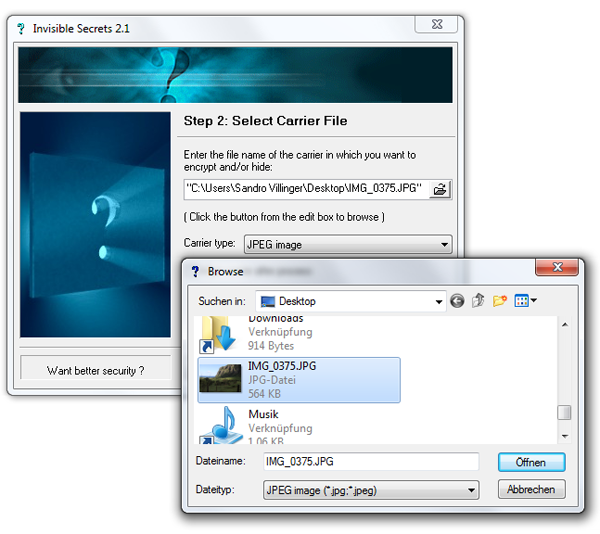Click the "JPG-Datei" type text
This screenshot has width=600, height=534.
pos(272,380)
